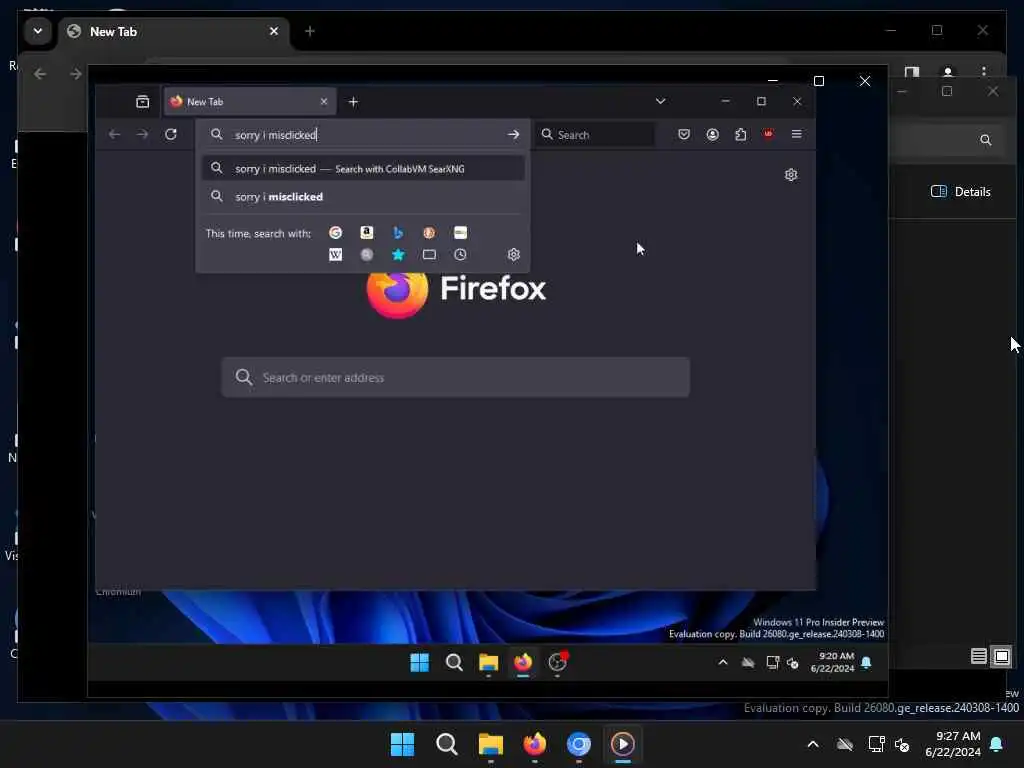Click inner VM Firefox taskbar icon
This screenshot has width=1024, height=768.
[x=522, y=662]
